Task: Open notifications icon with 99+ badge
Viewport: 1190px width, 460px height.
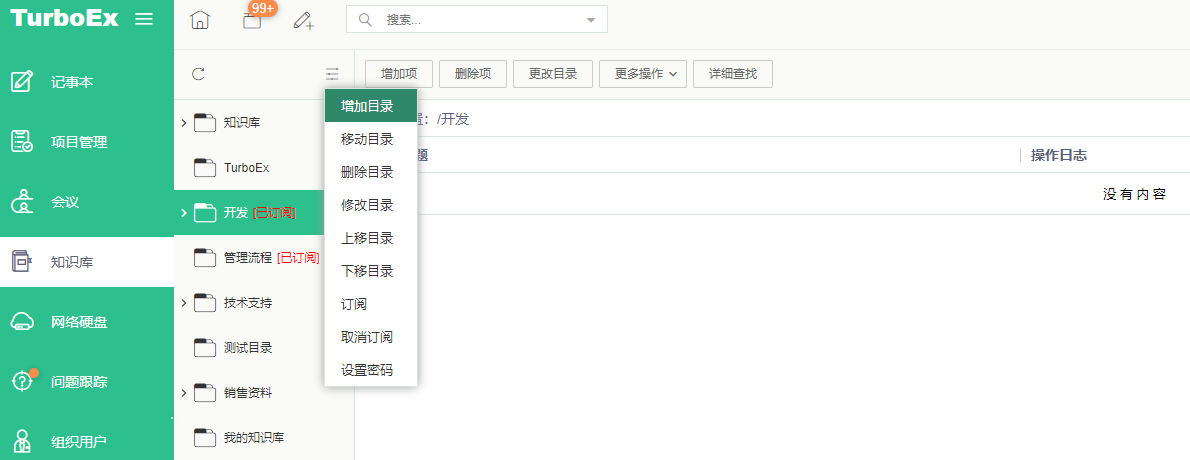Action: [x=252, y=20]
